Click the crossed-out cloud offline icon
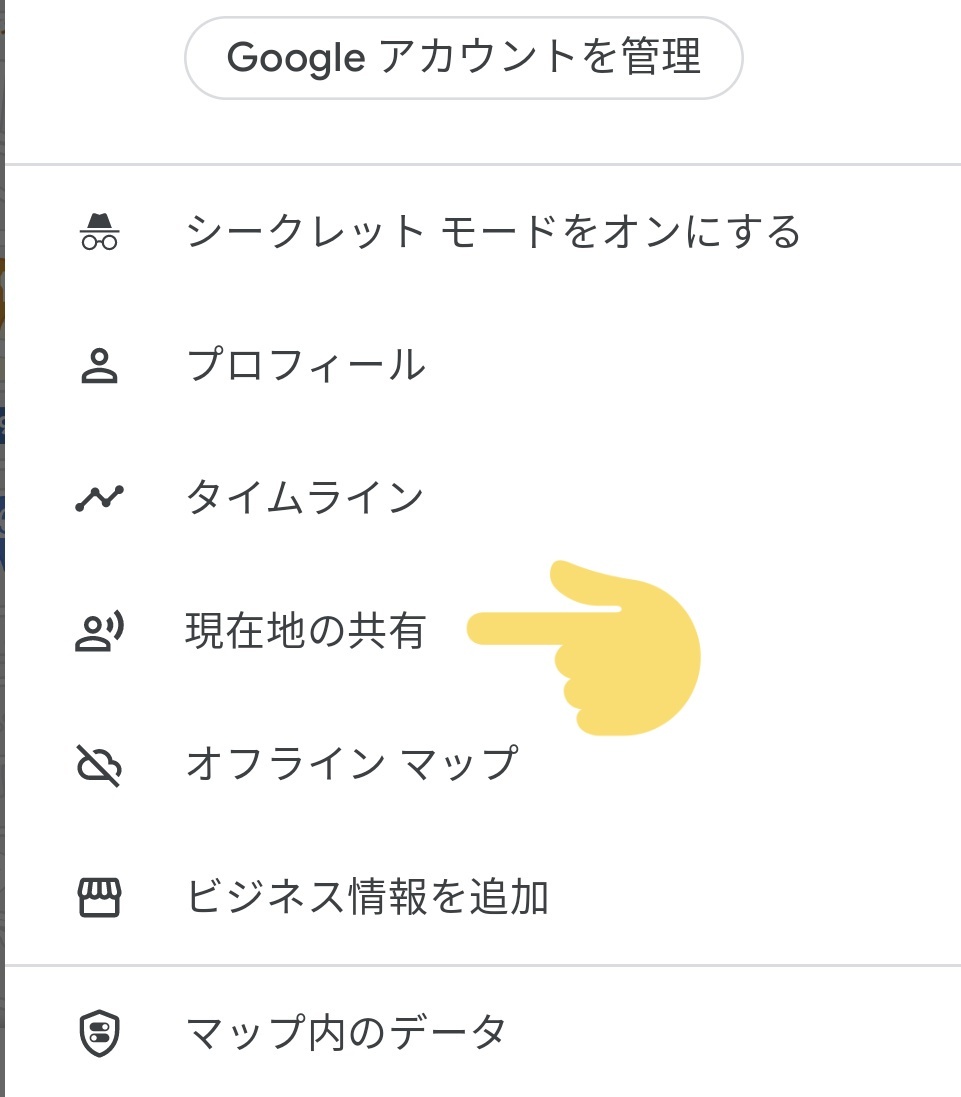 (x=99, y=765)
